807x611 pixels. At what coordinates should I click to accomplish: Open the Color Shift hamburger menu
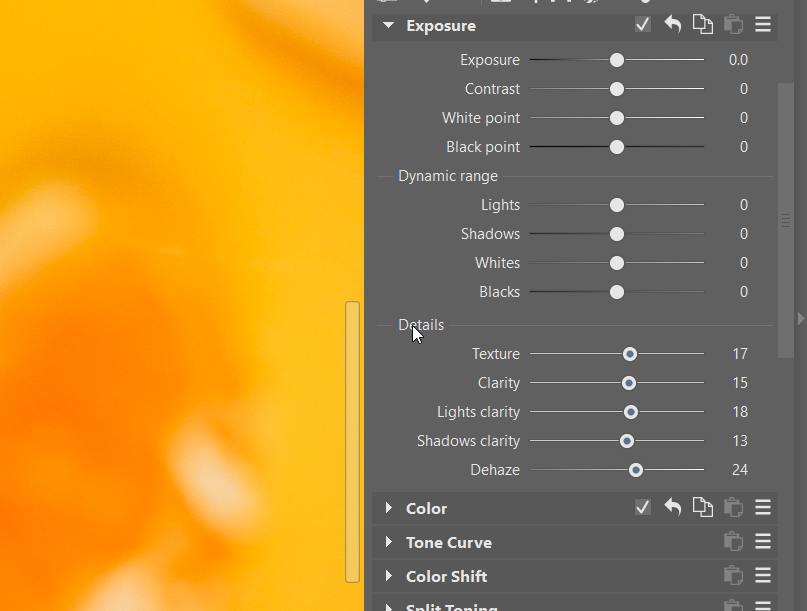point(763,576)
